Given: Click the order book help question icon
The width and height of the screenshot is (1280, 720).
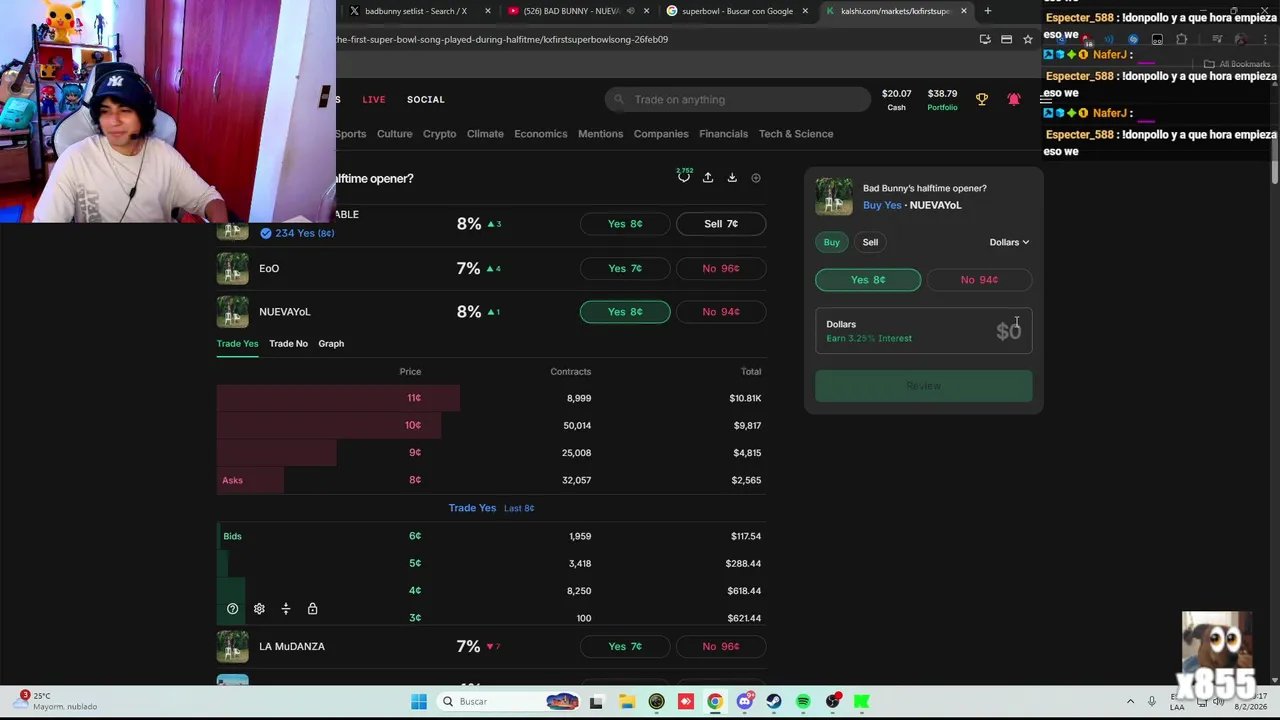Looking at the screenshot, I should 232,609.
